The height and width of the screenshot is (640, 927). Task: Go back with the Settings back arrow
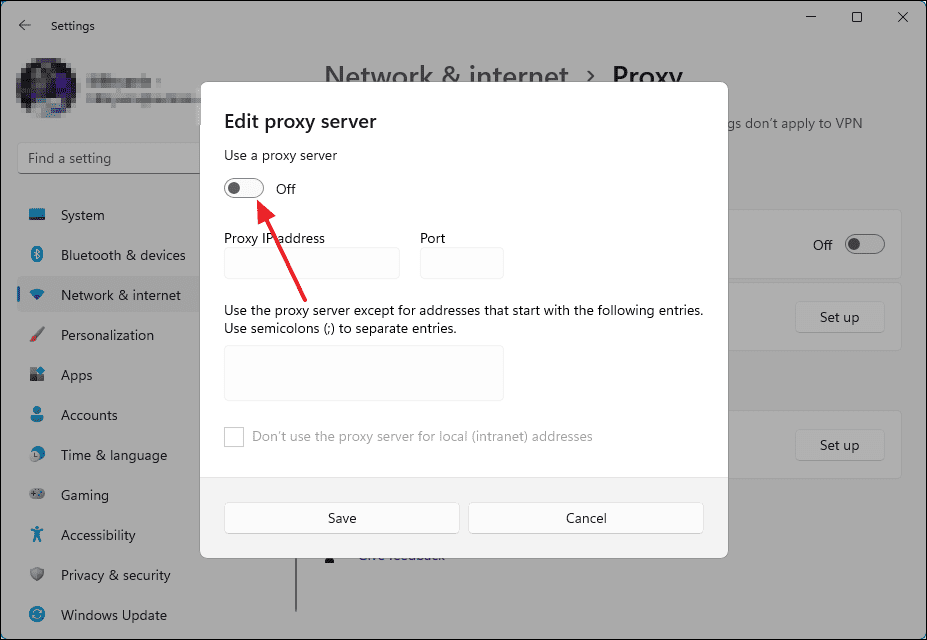click(x=25, y=25)
